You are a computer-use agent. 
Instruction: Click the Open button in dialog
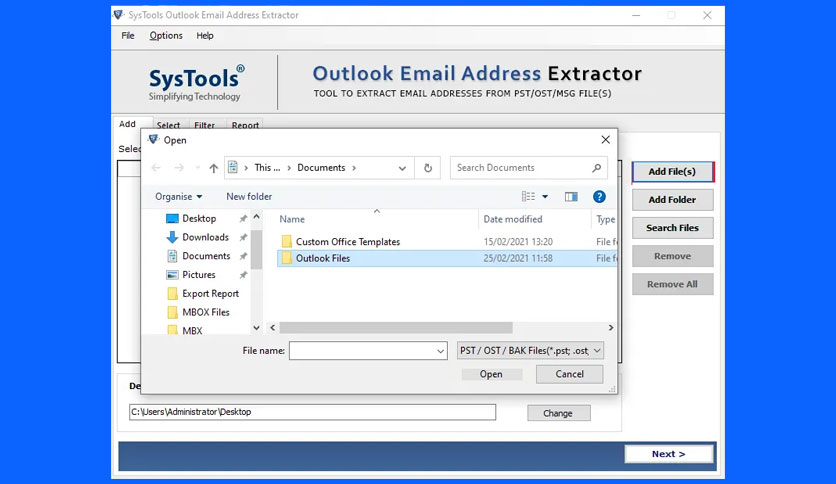point(491,374)
